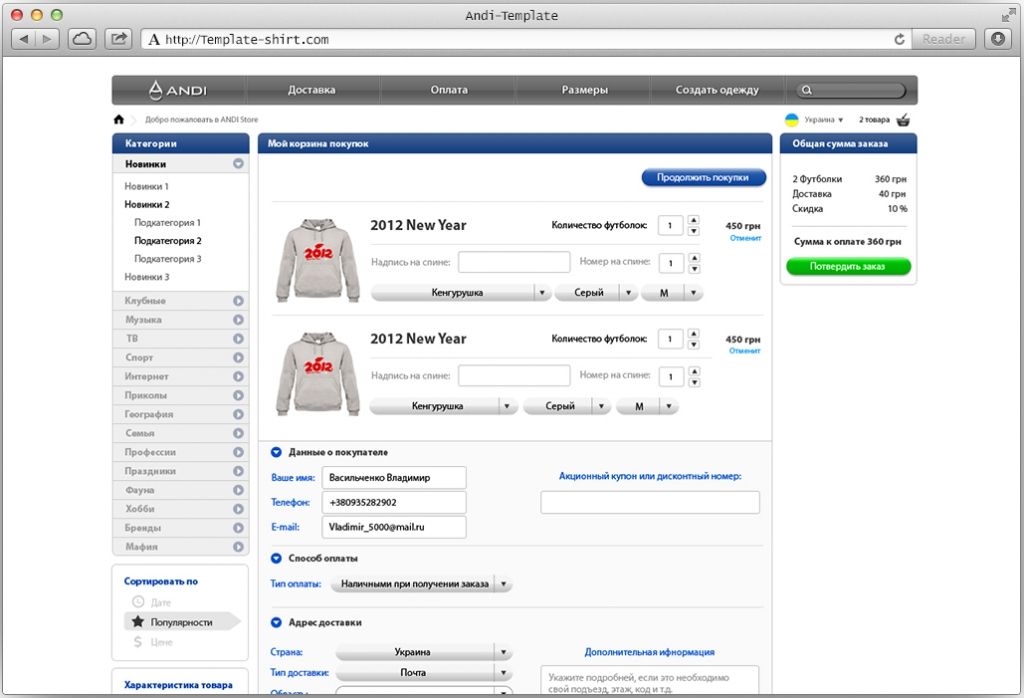The image size is (1024, 698).
Task: Increase first item's Количество футболок stepper
Action: tap(694, 220)
